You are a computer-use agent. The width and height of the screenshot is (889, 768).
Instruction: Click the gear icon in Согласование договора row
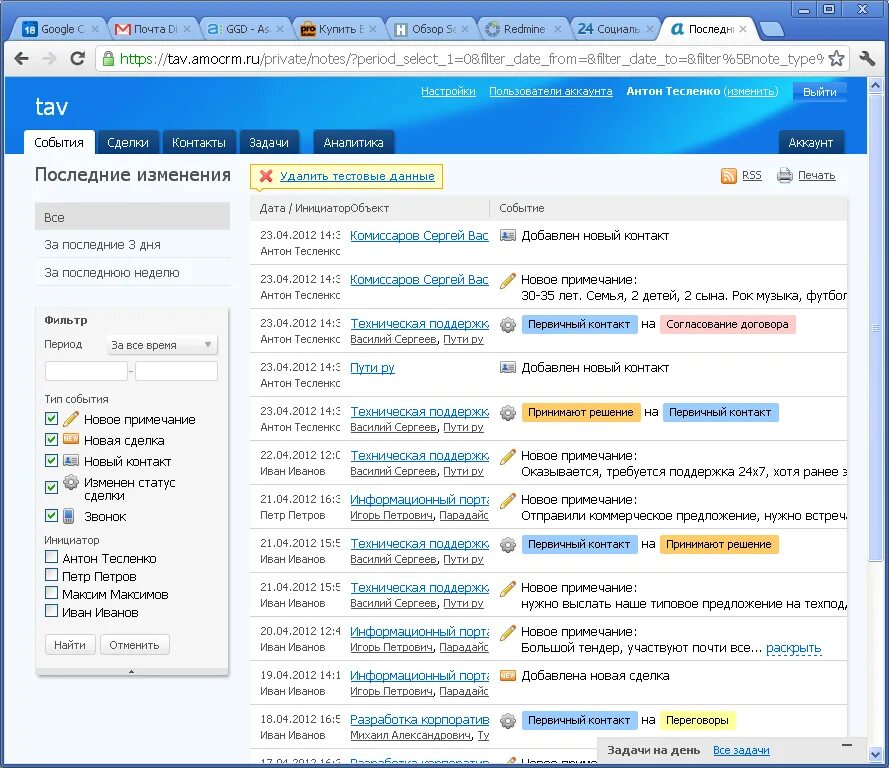507,325
